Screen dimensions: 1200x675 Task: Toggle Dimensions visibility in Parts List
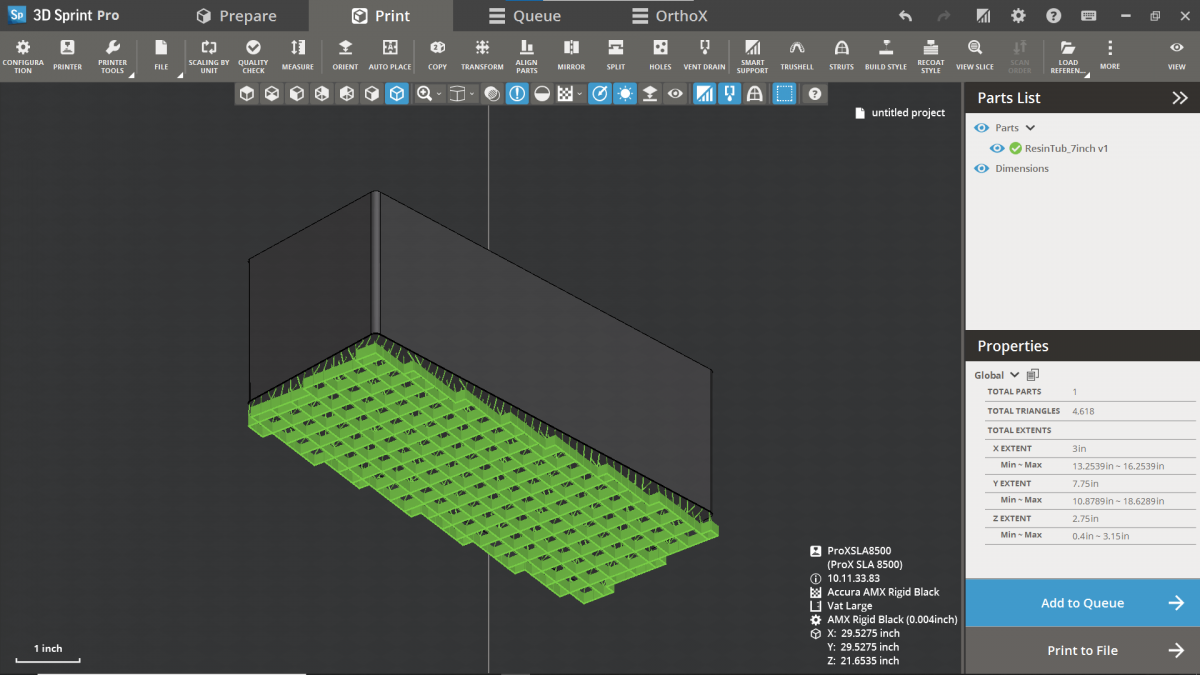[x=980, y=168]
